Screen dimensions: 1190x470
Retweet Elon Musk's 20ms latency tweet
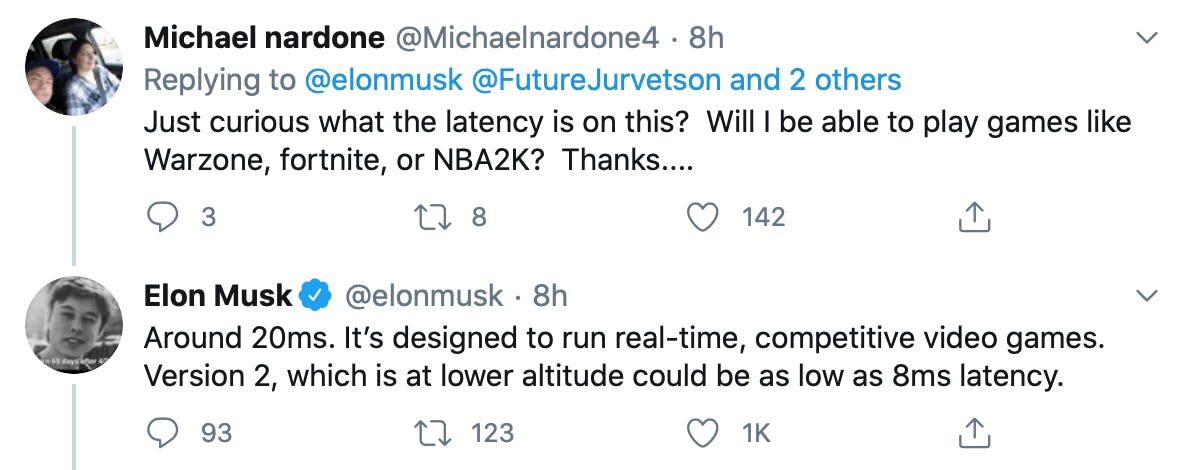coord(434,432)
